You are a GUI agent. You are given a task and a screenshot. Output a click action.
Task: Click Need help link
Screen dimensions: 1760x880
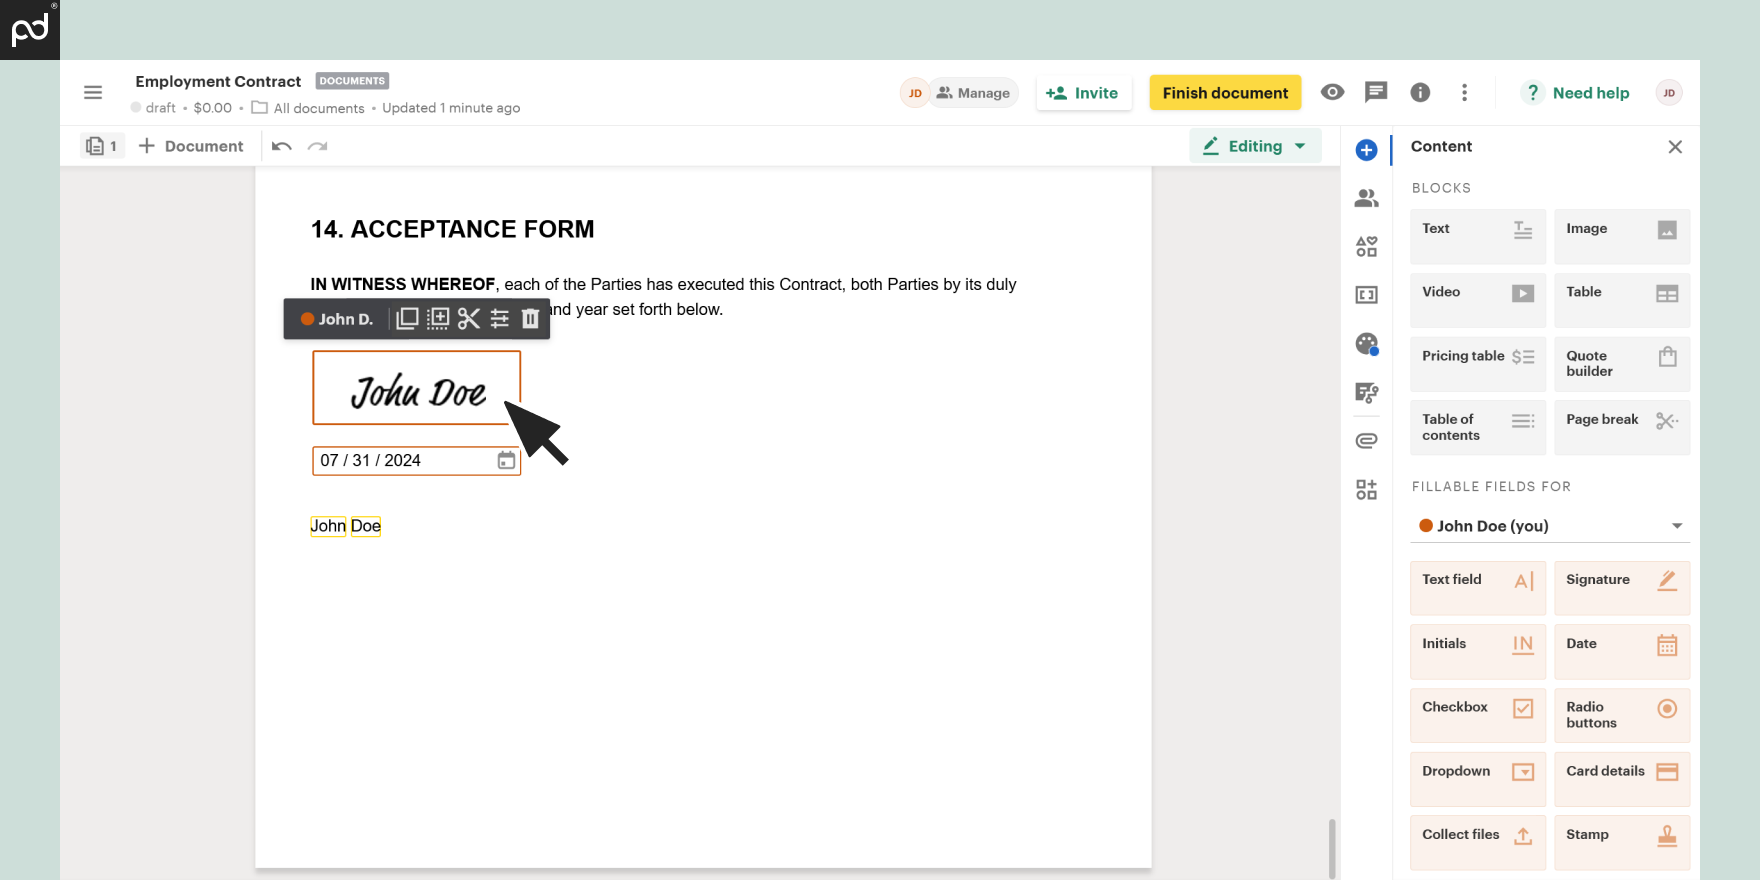coord(1575,93)
